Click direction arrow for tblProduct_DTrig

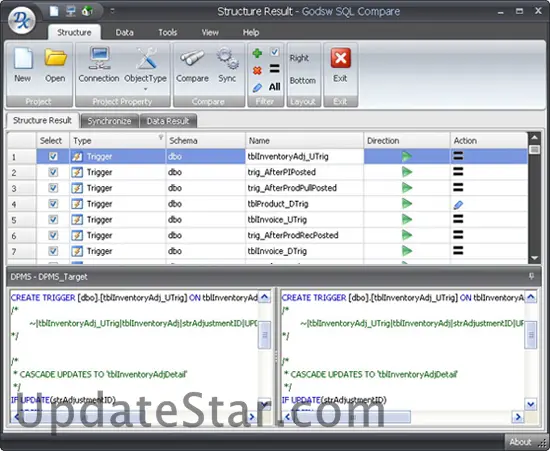tap(407, 203)
